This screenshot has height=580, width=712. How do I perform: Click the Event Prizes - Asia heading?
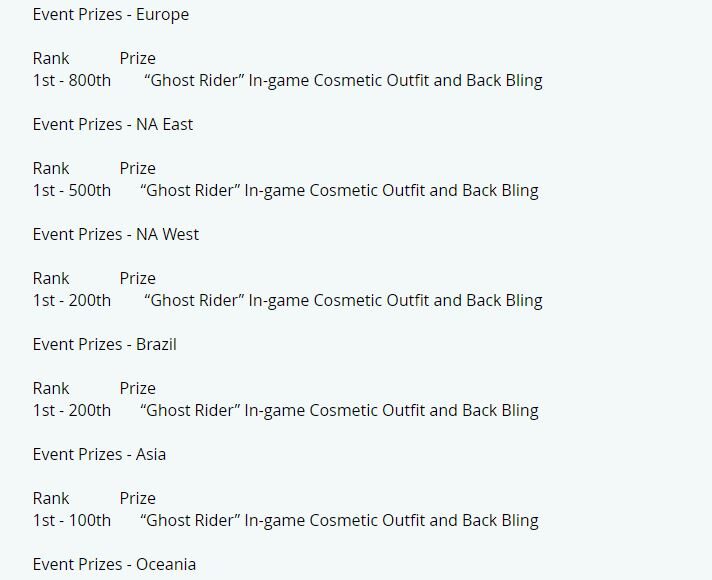tap(99, 454)
